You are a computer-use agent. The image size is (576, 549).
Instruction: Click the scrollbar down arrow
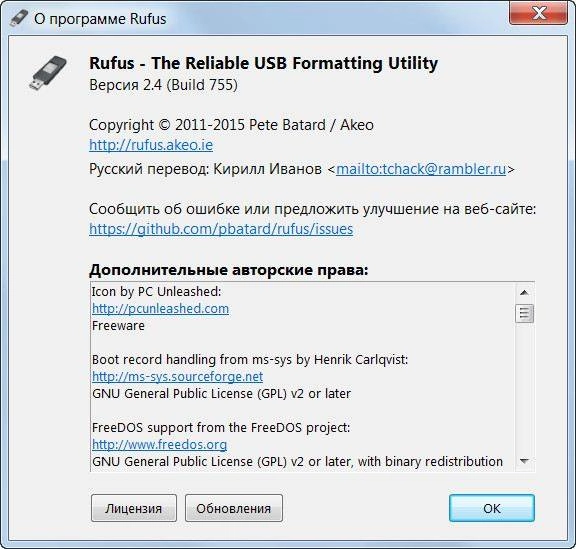tap(524, 461)
